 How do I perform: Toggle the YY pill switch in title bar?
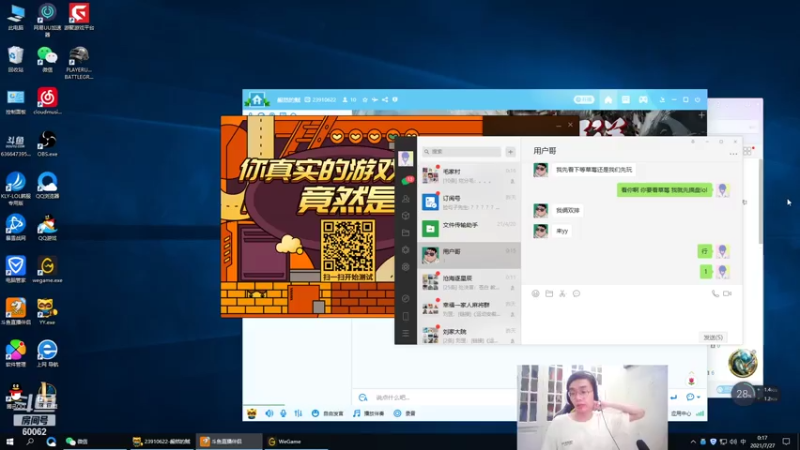[584, 100]
